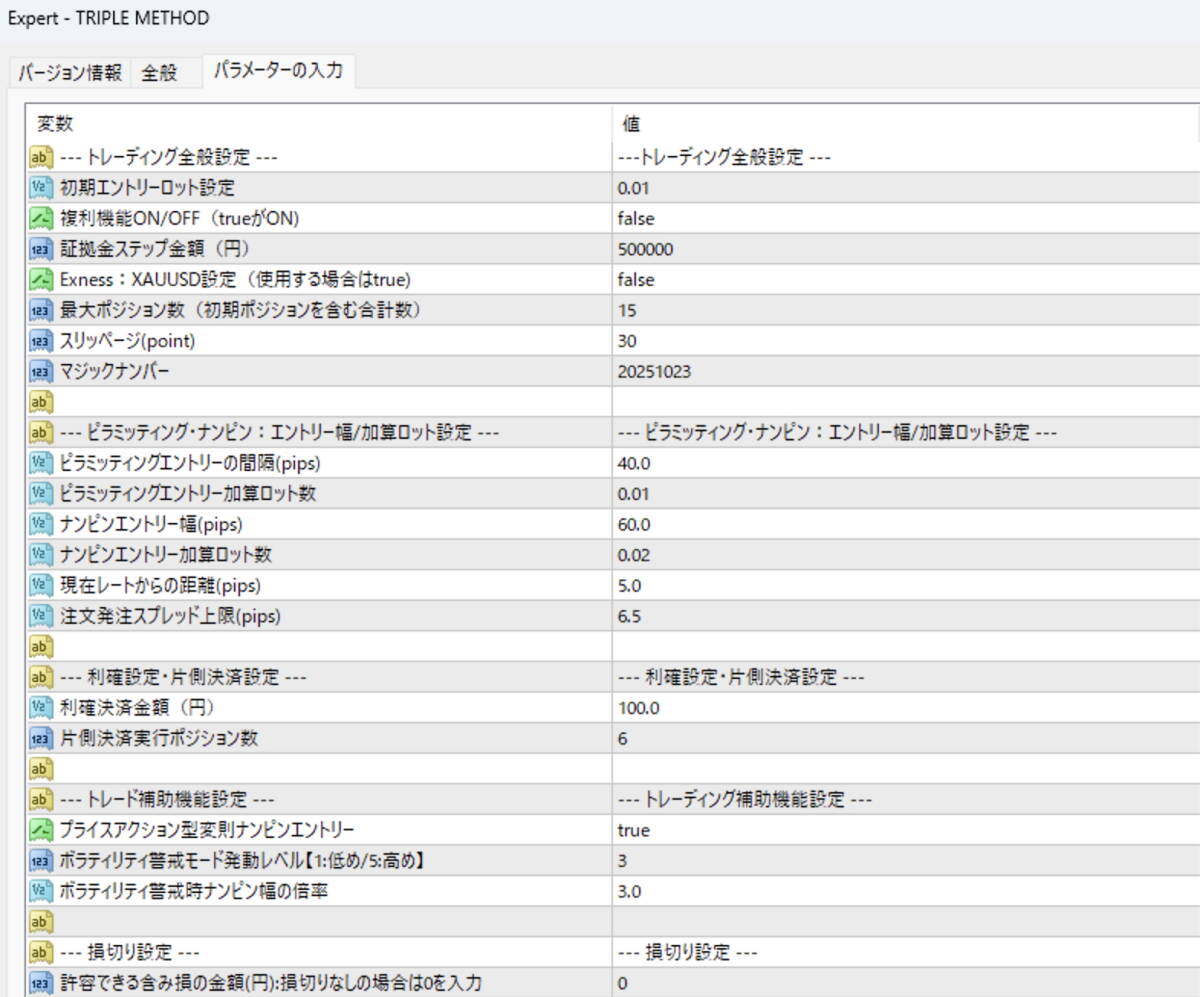Click the 123 integer icon beside 証拠金ステップ金額
This screenshot has width=1200, height=997.
coord(40,249)
